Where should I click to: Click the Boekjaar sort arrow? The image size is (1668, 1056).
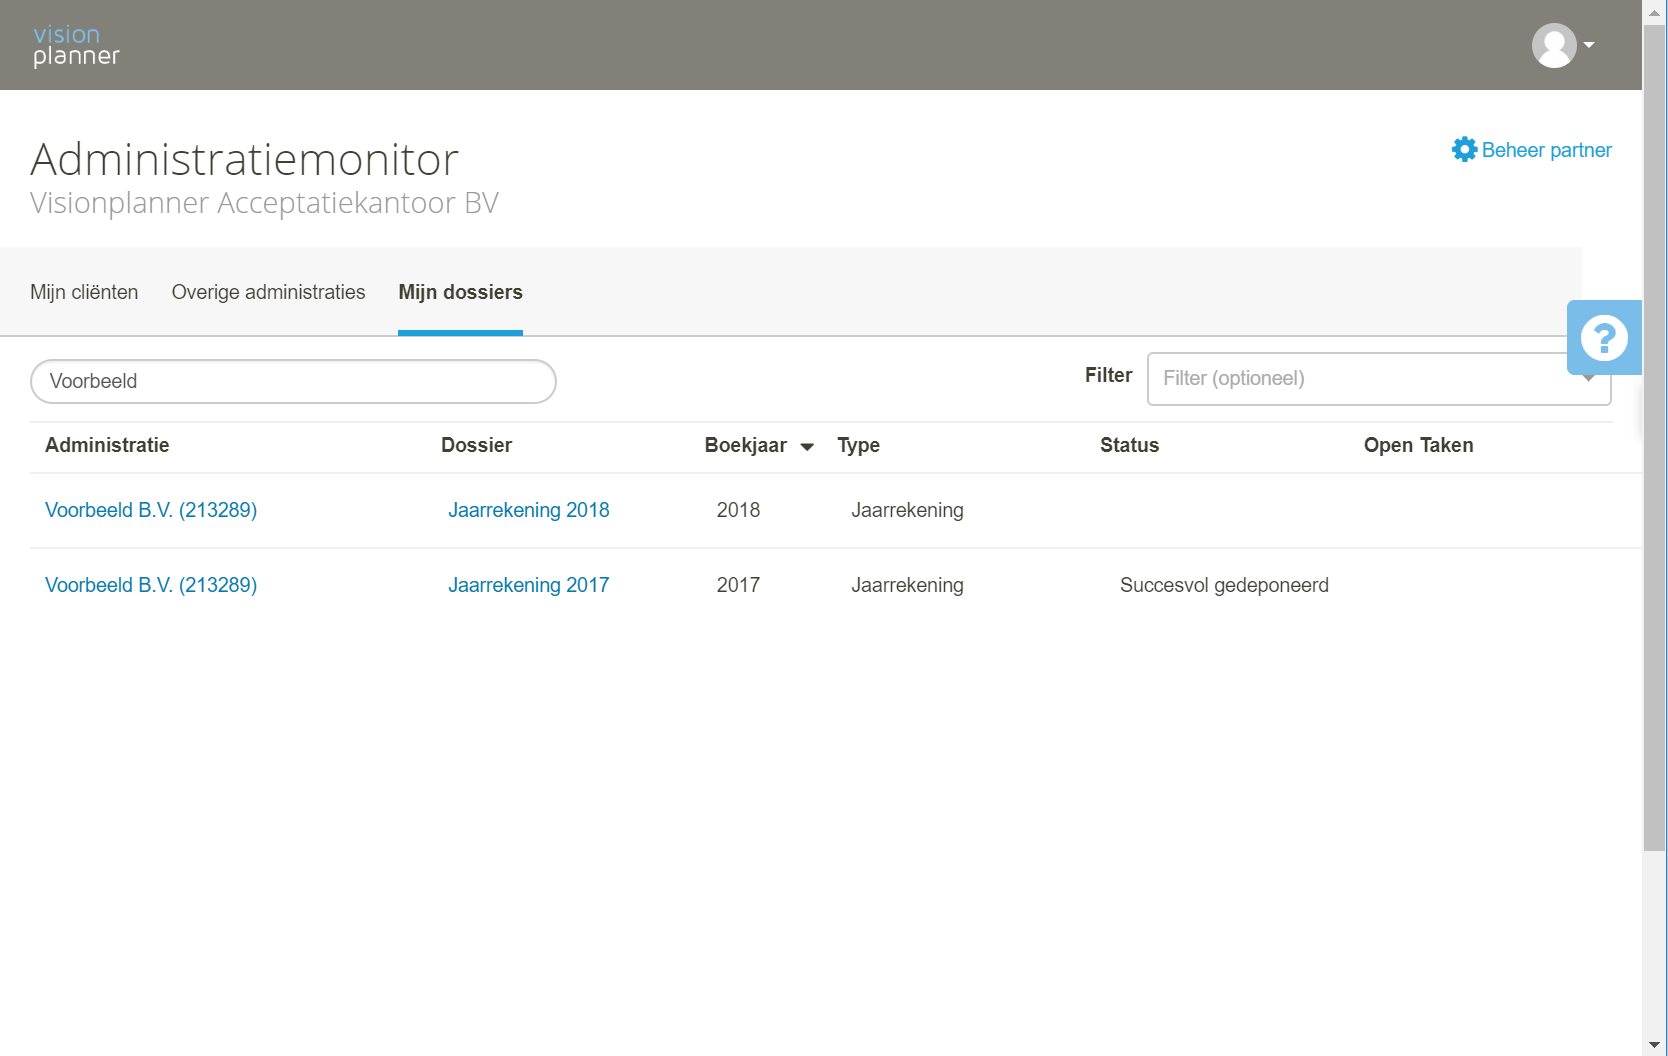pyautogui.click(x=807, y=447)
